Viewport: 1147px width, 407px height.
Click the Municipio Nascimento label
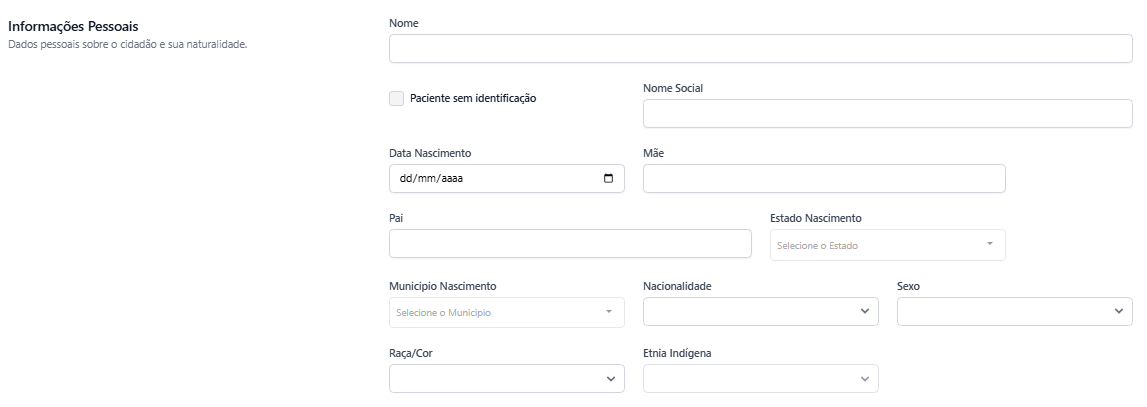pyautogui.click(x=443, y=285)
